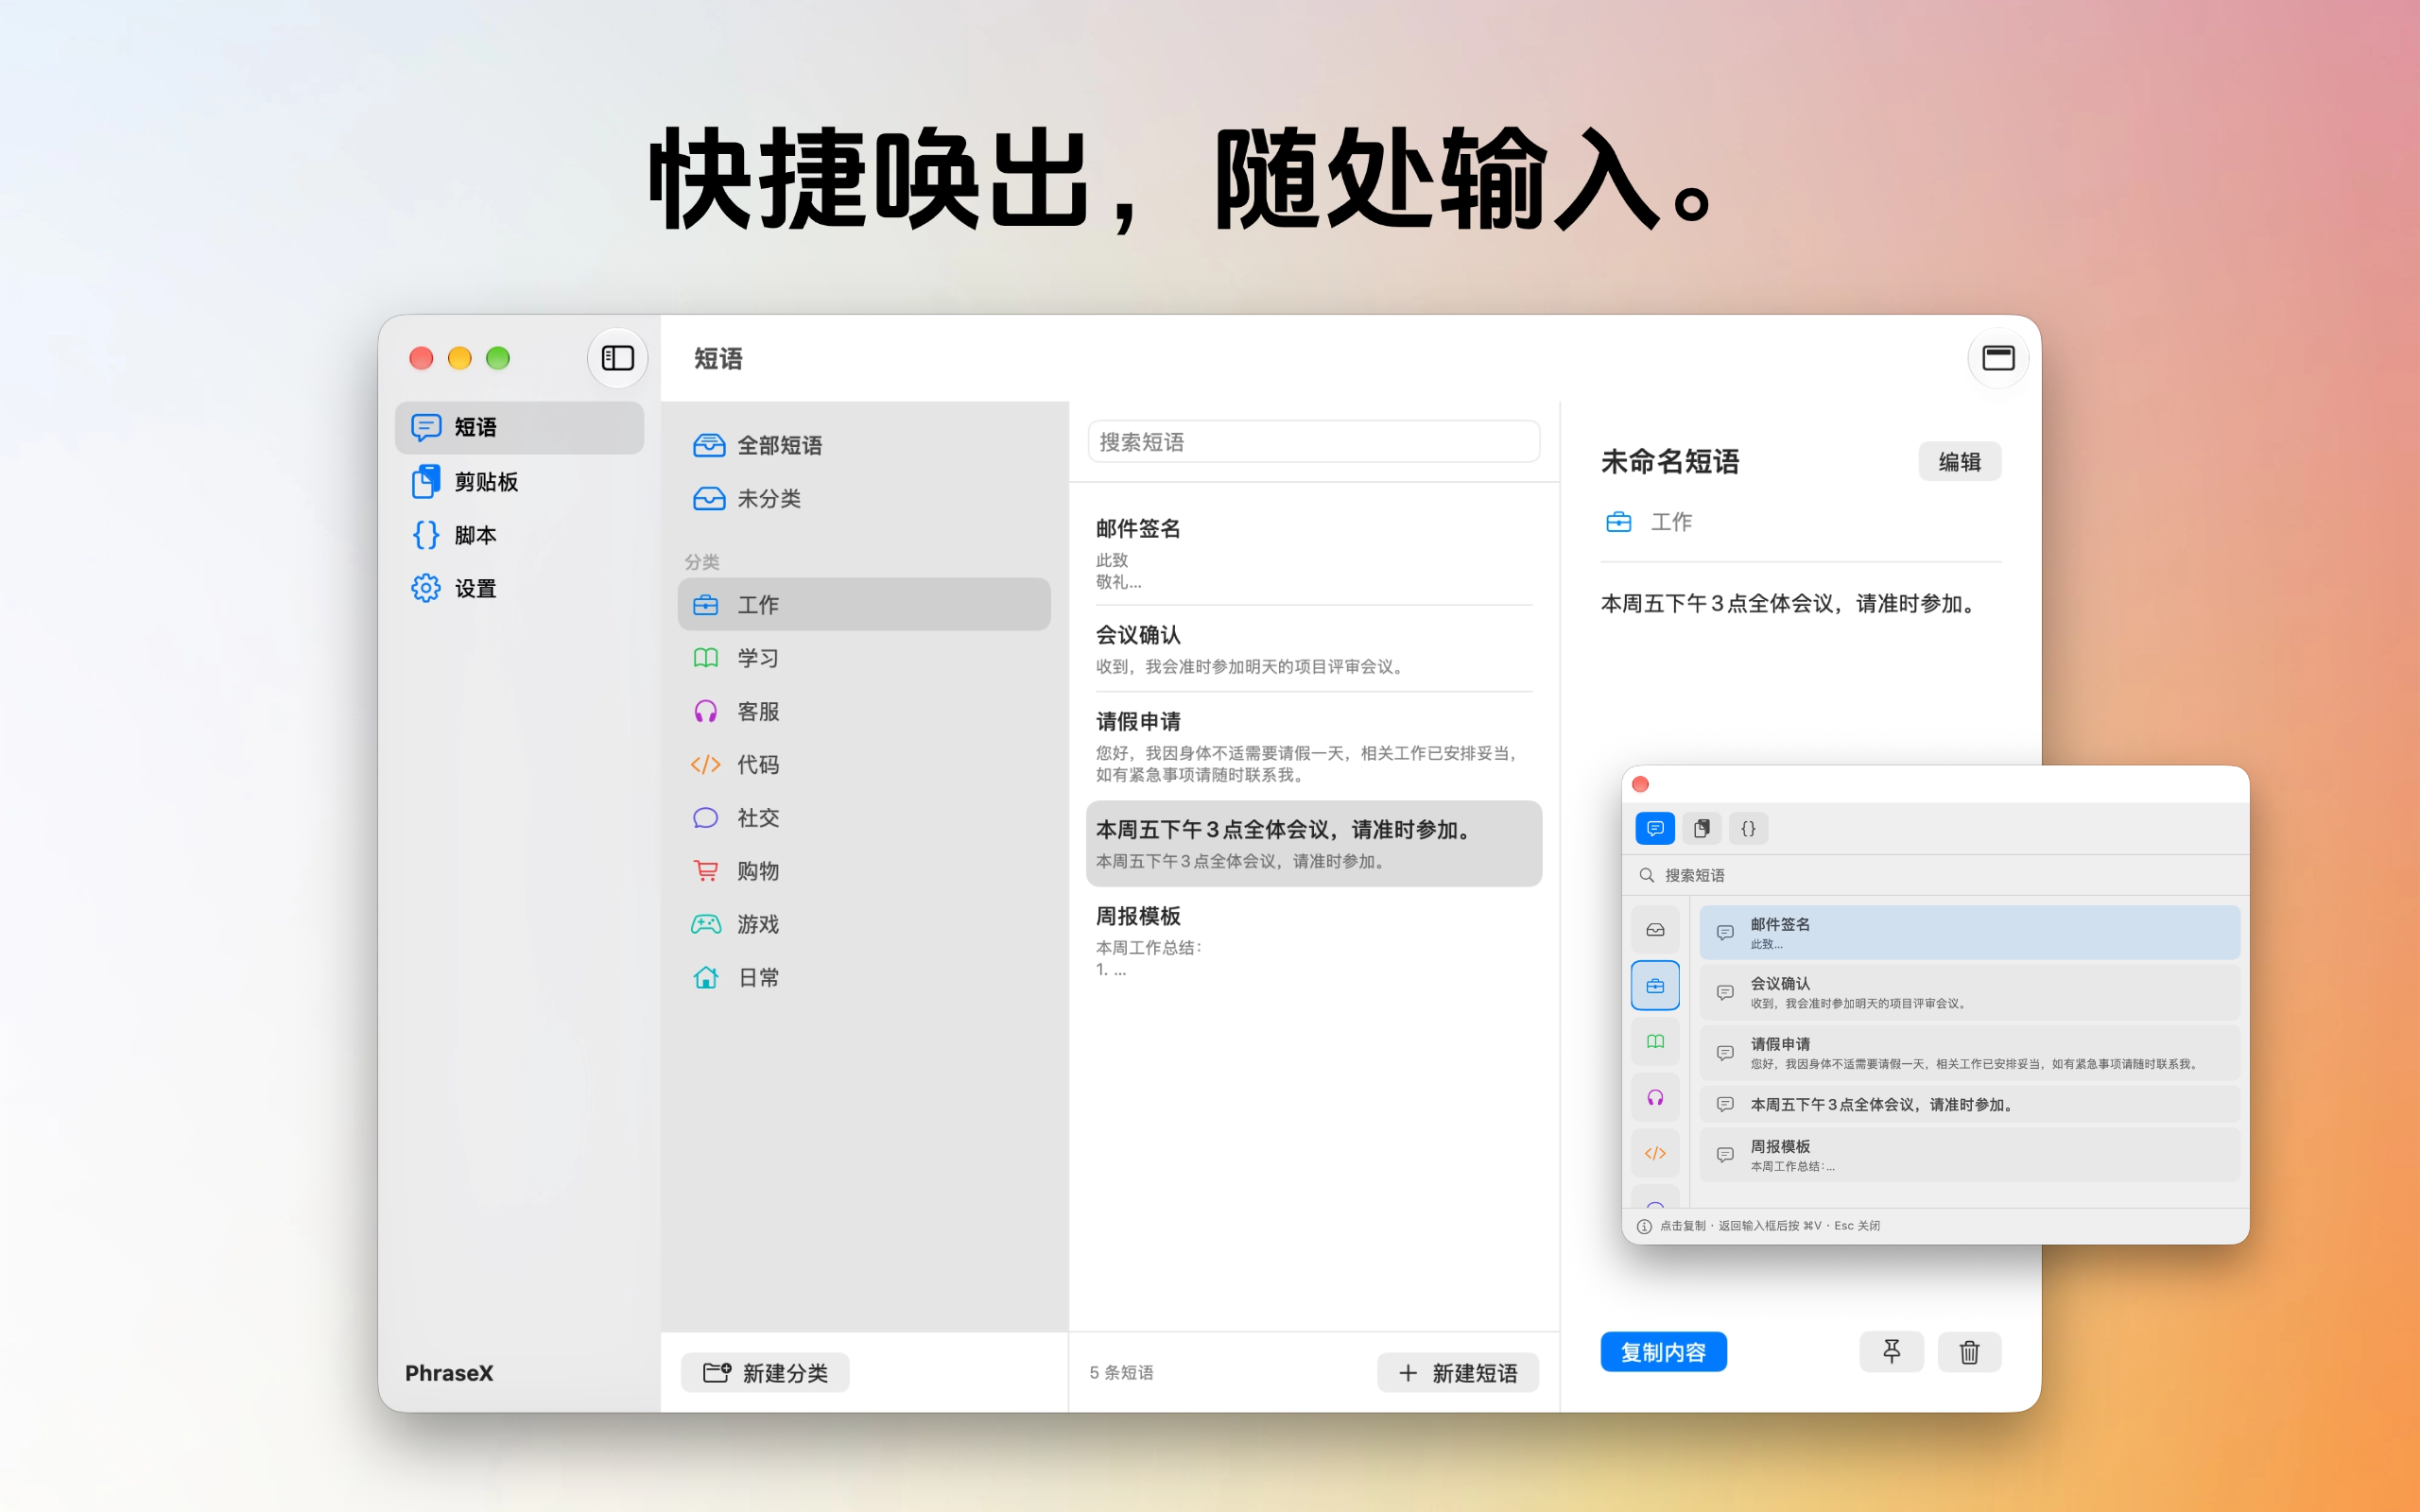Click the 搜索短语 field in the popup

[1935, 875]
